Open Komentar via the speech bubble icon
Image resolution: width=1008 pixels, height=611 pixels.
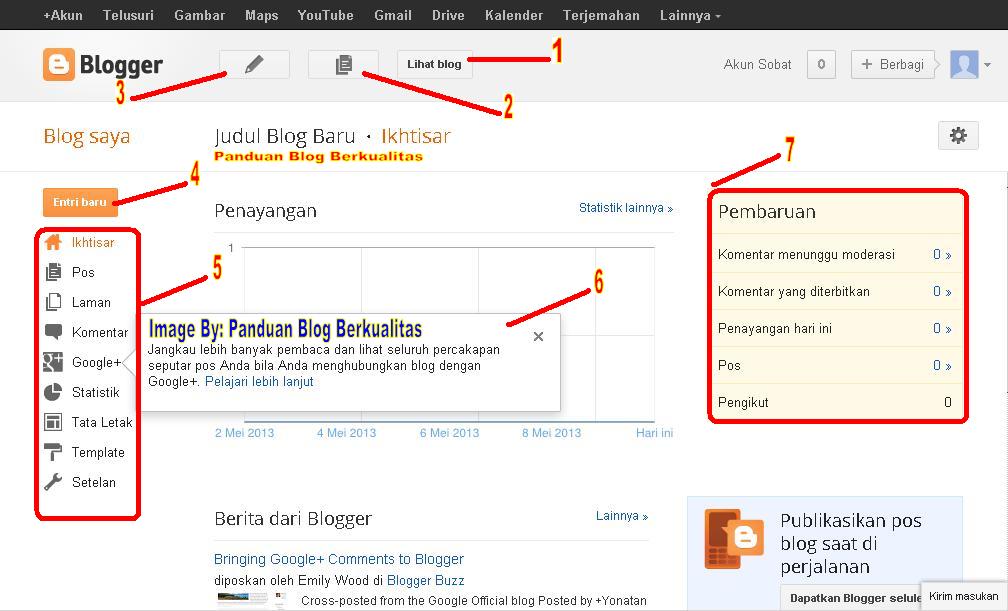54,332
